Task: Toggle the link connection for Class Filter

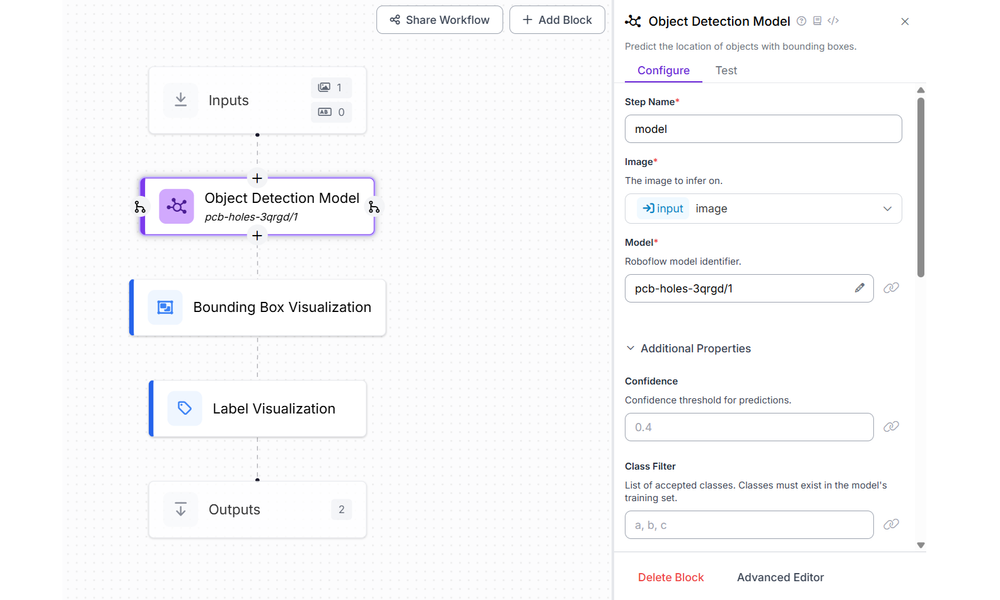Action: (x=891, y=524)
